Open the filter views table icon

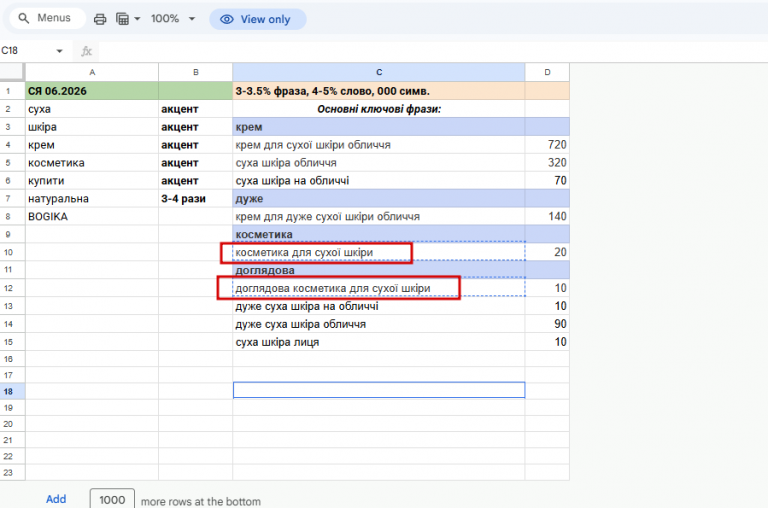coord(122,19)
